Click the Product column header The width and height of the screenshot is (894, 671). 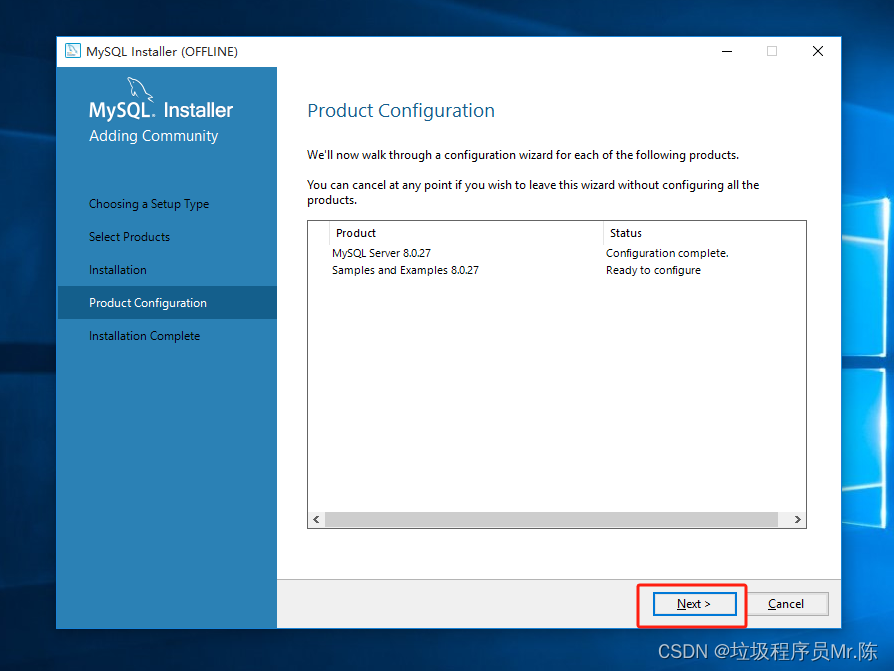coord(466,233)
